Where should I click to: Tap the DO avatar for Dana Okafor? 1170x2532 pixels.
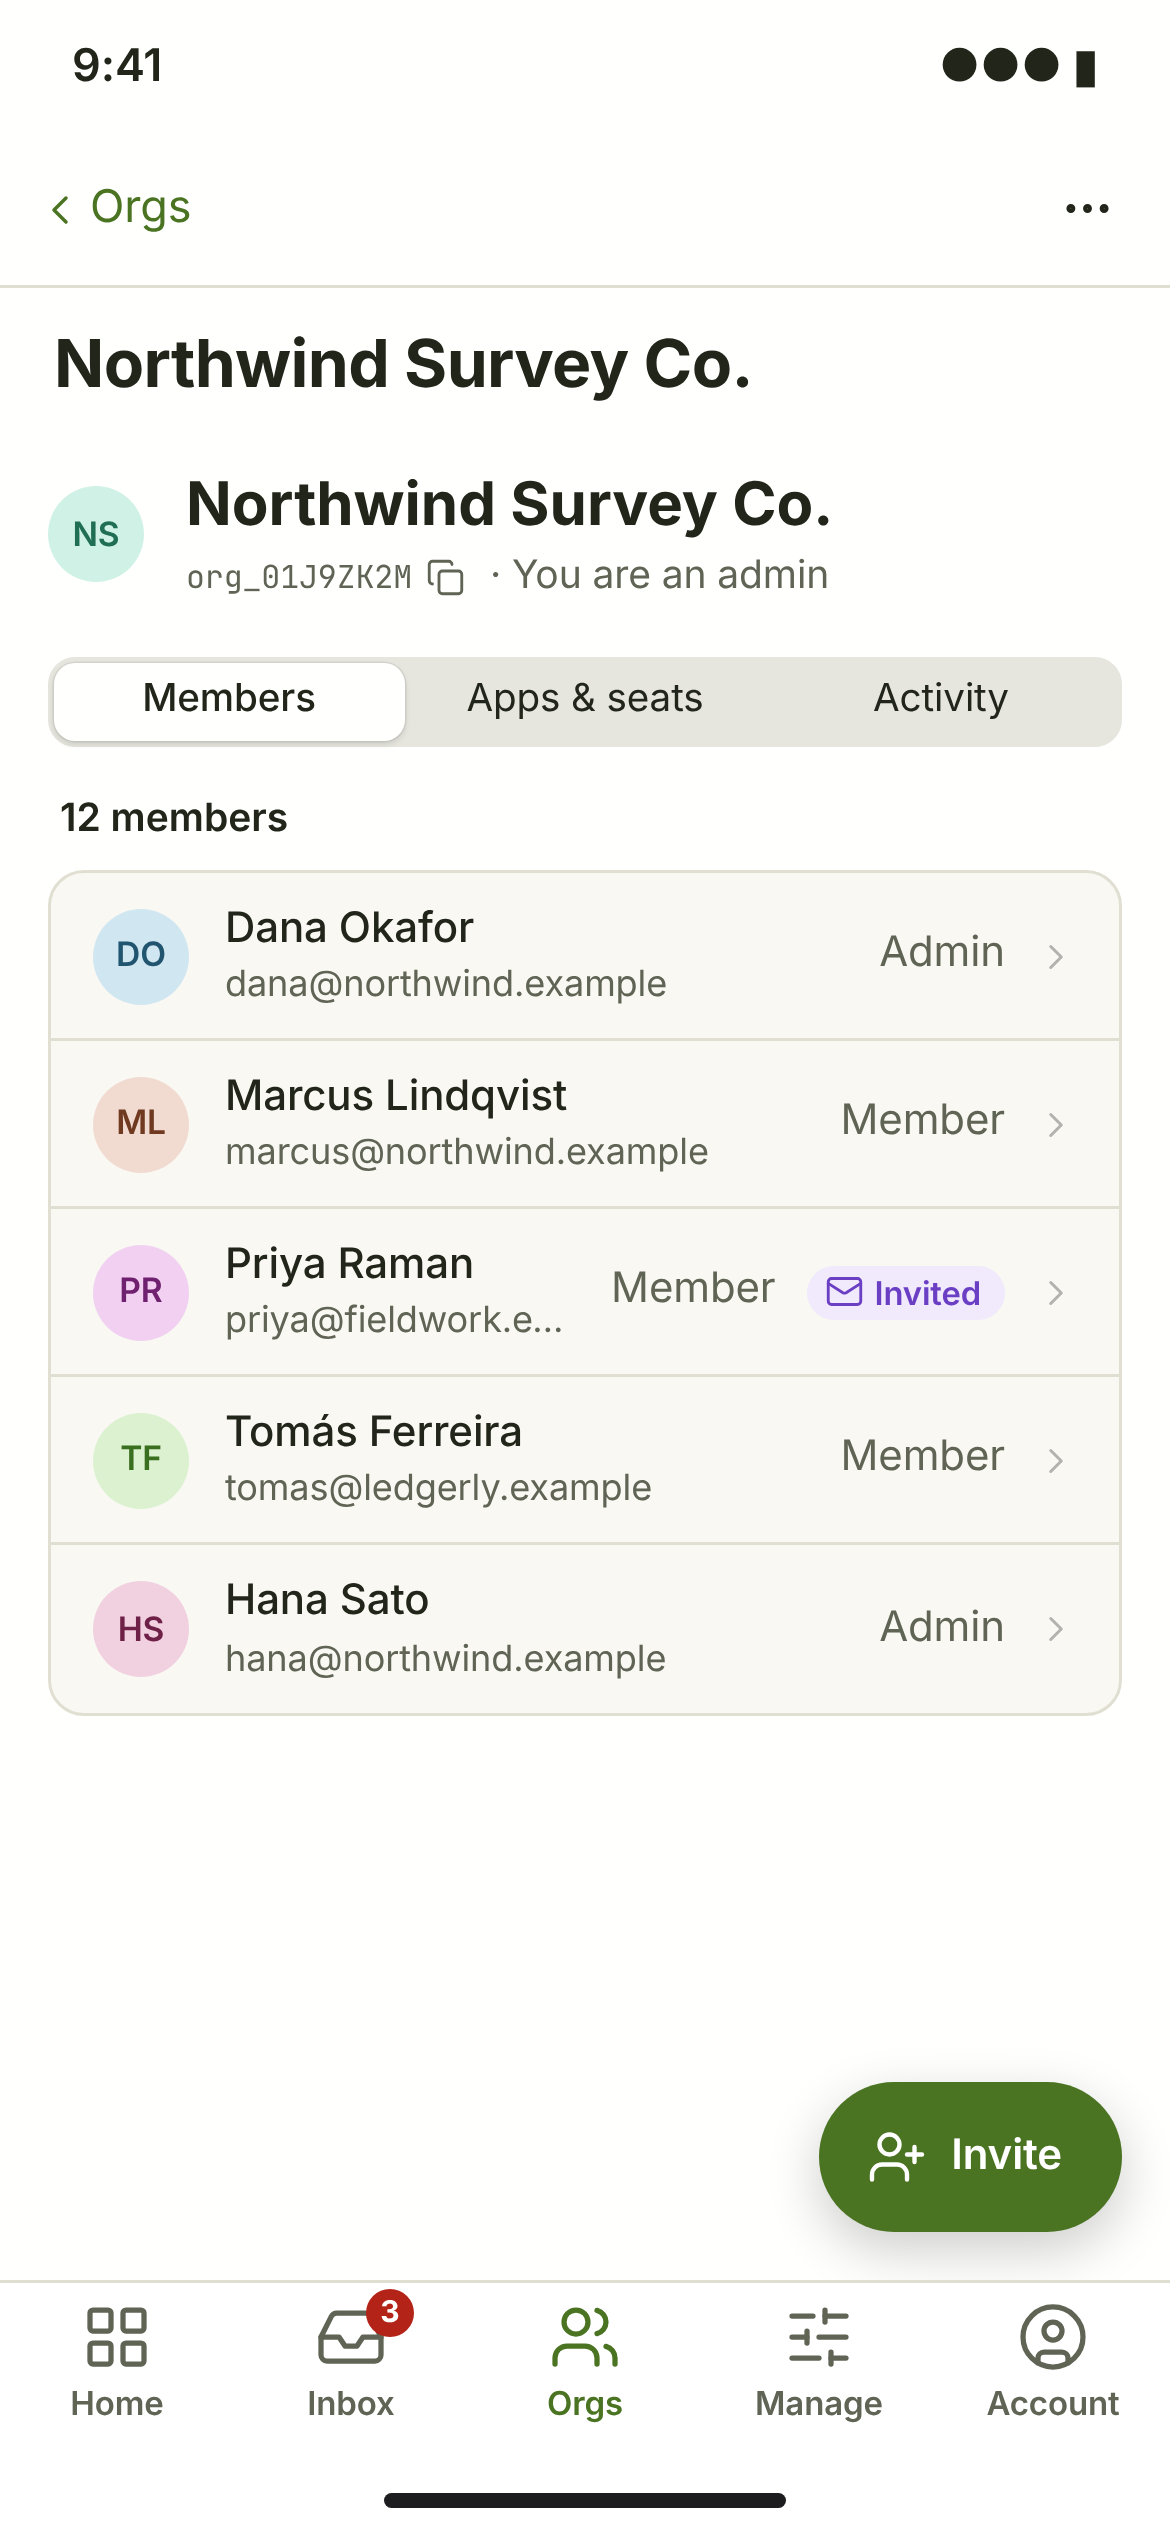[141, 956]
